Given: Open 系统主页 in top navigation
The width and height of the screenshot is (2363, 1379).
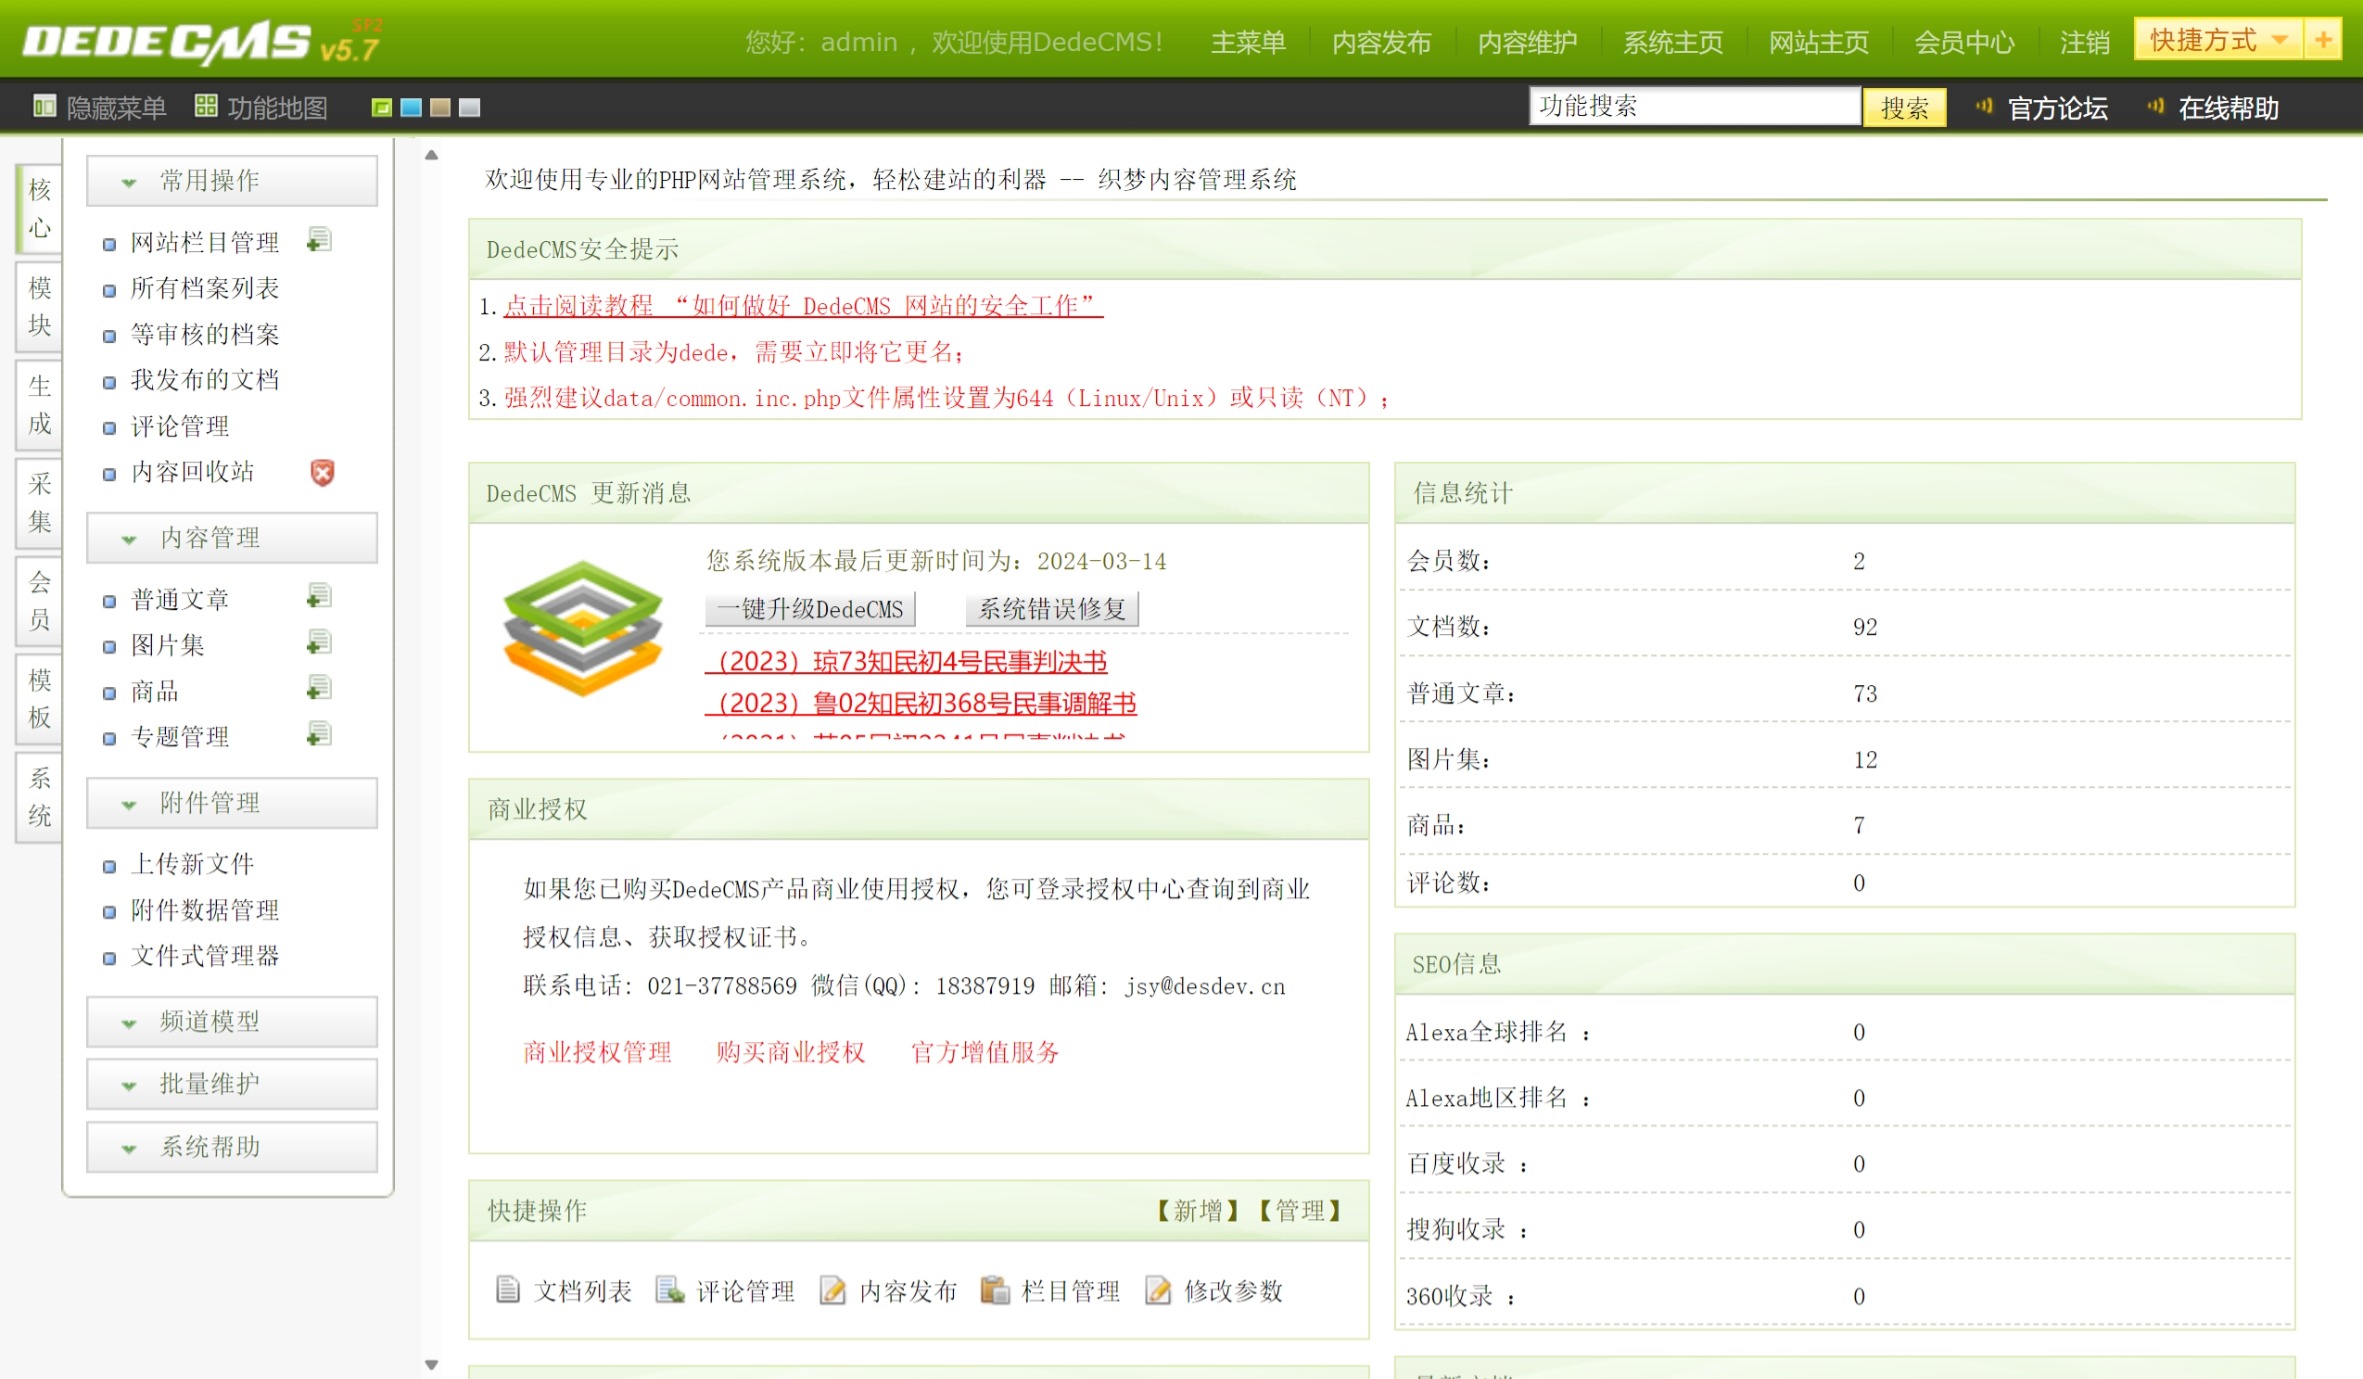Looking at the screenshot, I should point(1673,42).
